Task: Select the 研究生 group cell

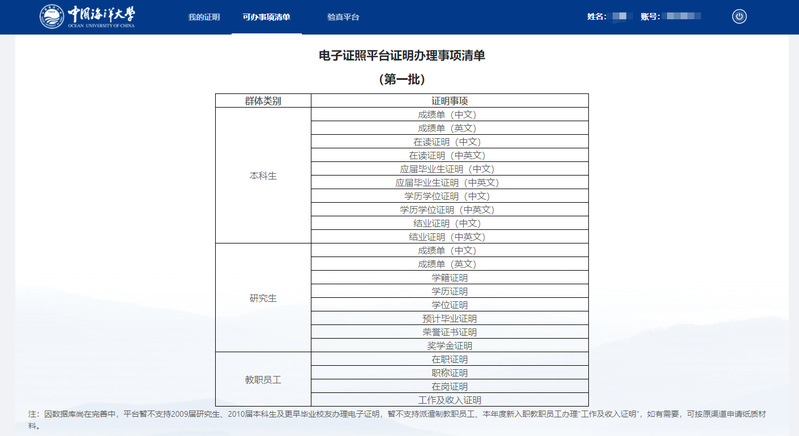Action: click(263, 298)
